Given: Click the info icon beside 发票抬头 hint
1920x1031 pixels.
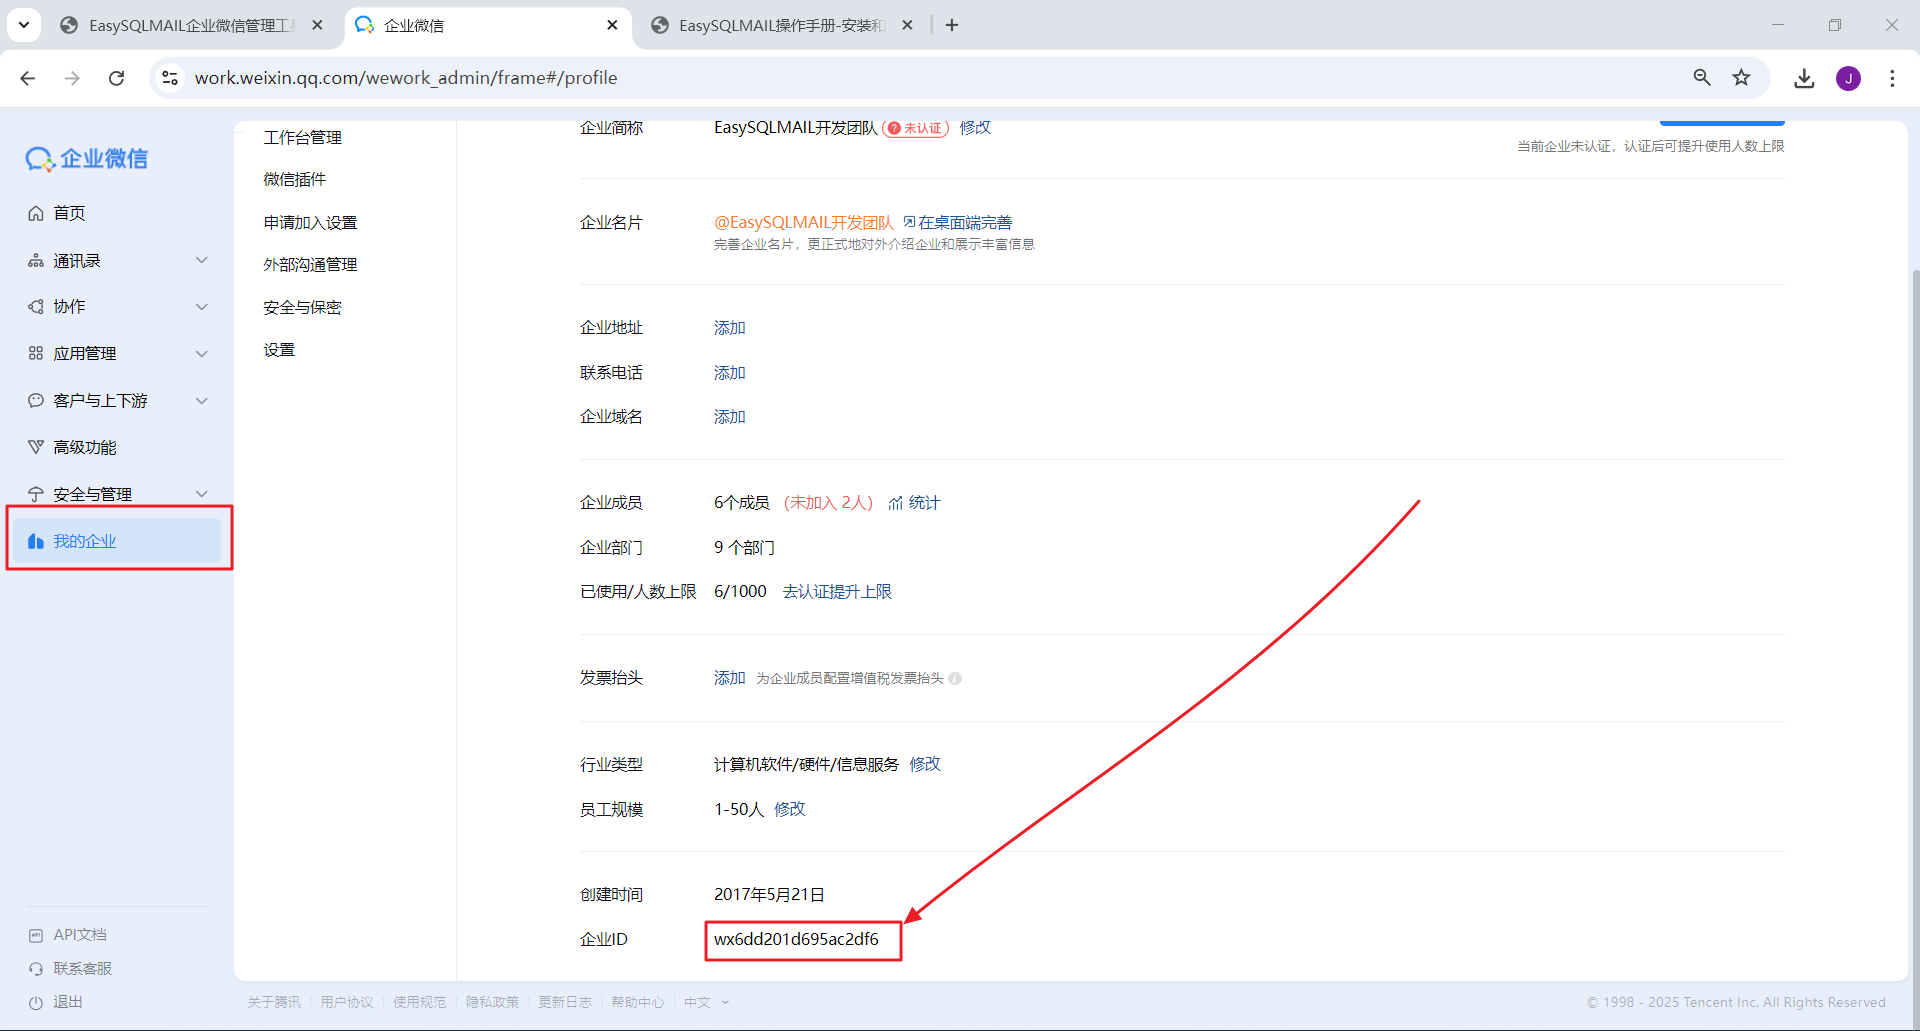Looking at the screenshot, I should pyautogui.click(x=955, y=679).
